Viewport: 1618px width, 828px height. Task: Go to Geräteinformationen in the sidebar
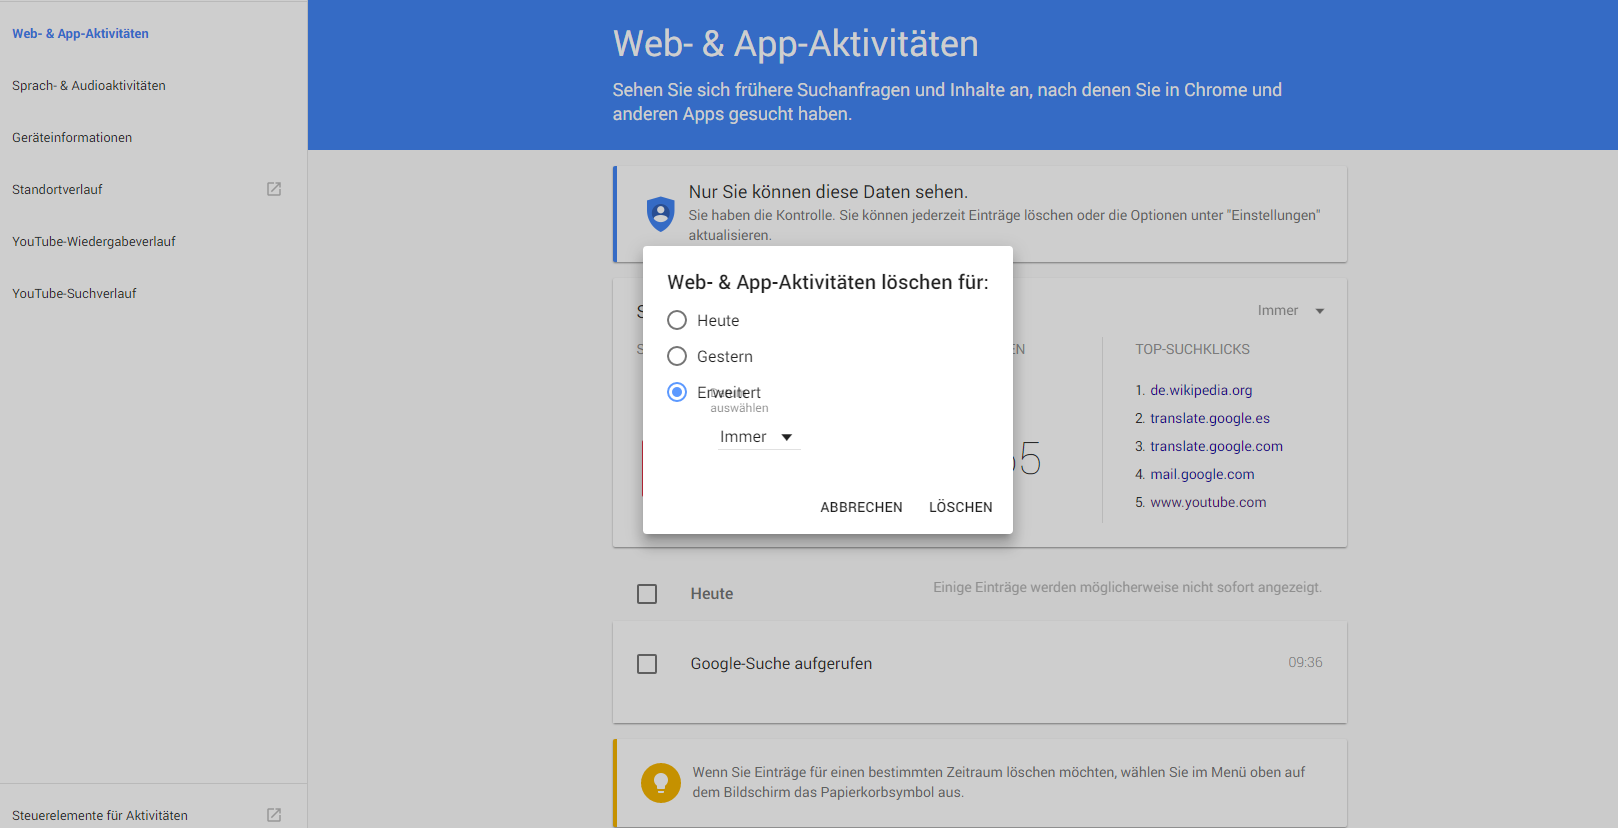[x=72, y=138]
